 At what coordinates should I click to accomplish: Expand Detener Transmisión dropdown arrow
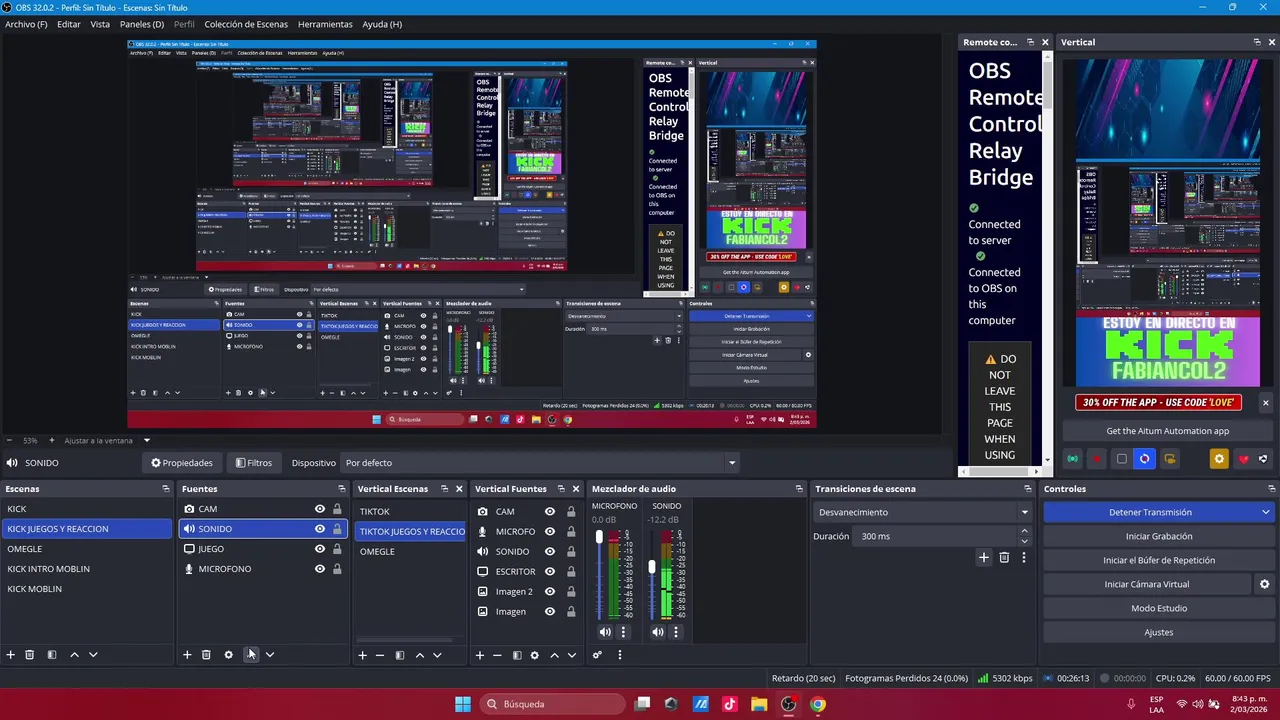[1265, 512]
